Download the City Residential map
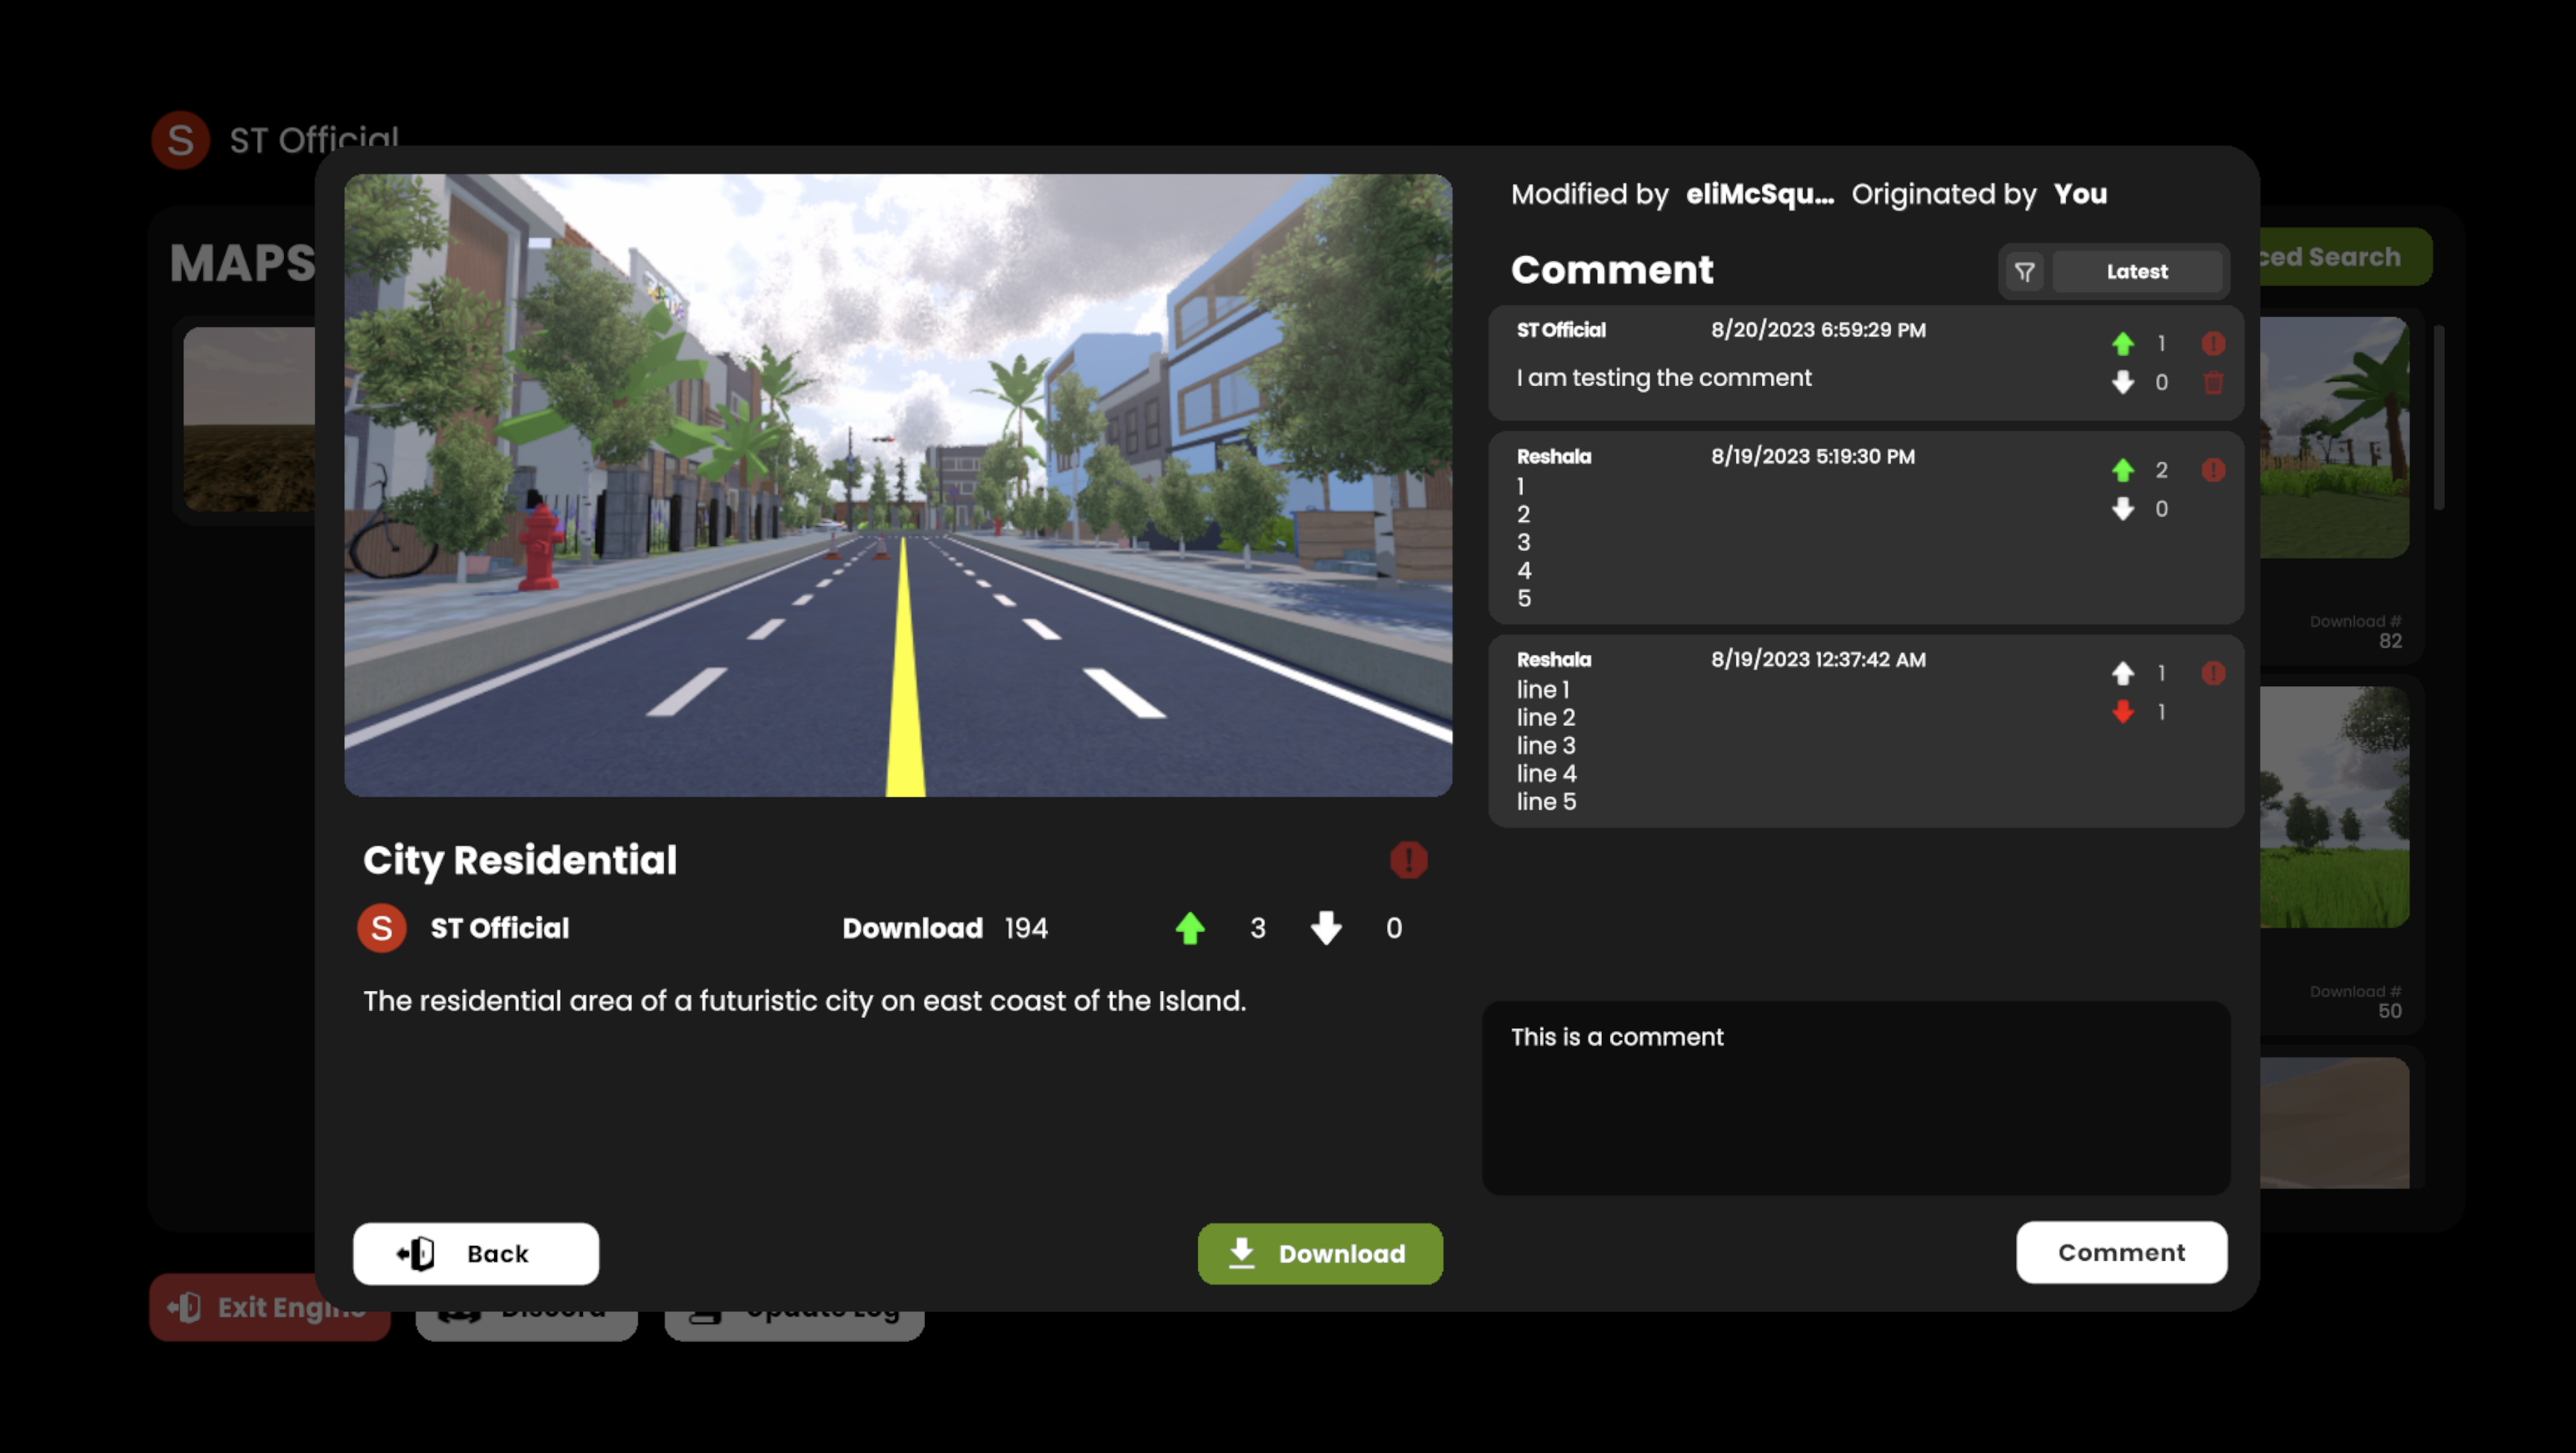The image size is (2576, 1453). click(1319, 1253)
